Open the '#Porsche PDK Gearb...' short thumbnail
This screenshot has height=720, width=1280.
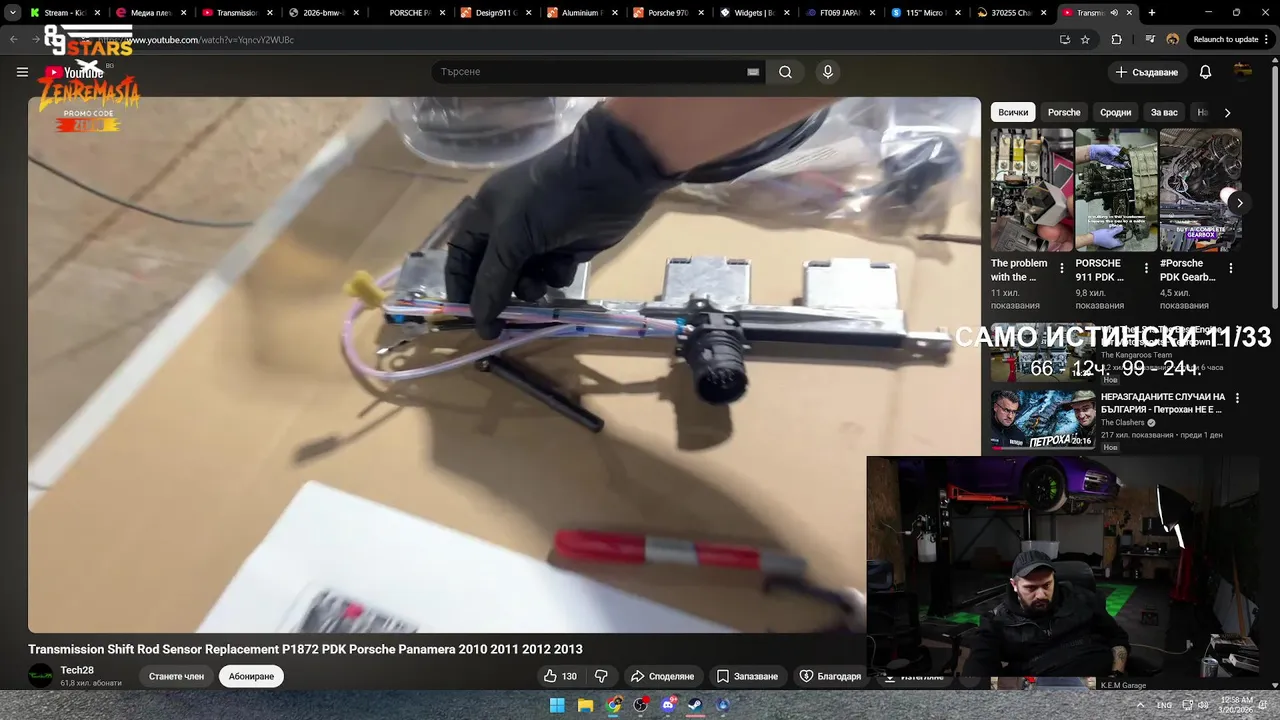point(1200,190)
